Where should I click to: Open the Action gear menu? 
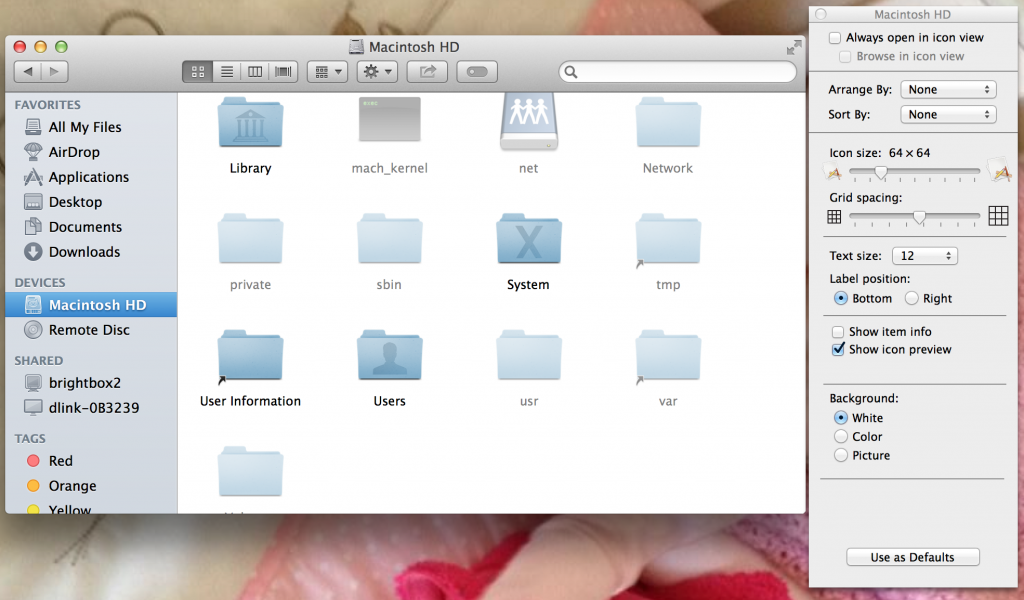[377, 72]
